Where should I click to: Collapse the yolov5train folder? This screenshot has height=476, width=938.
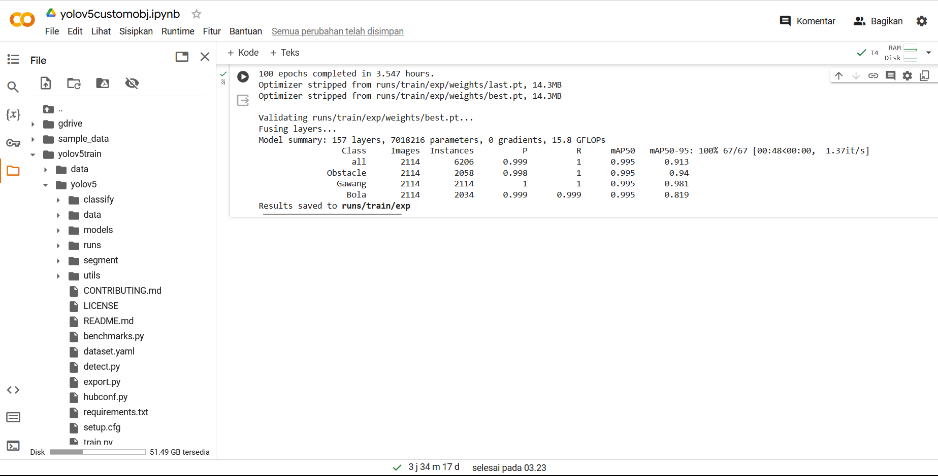pos(32,155)
